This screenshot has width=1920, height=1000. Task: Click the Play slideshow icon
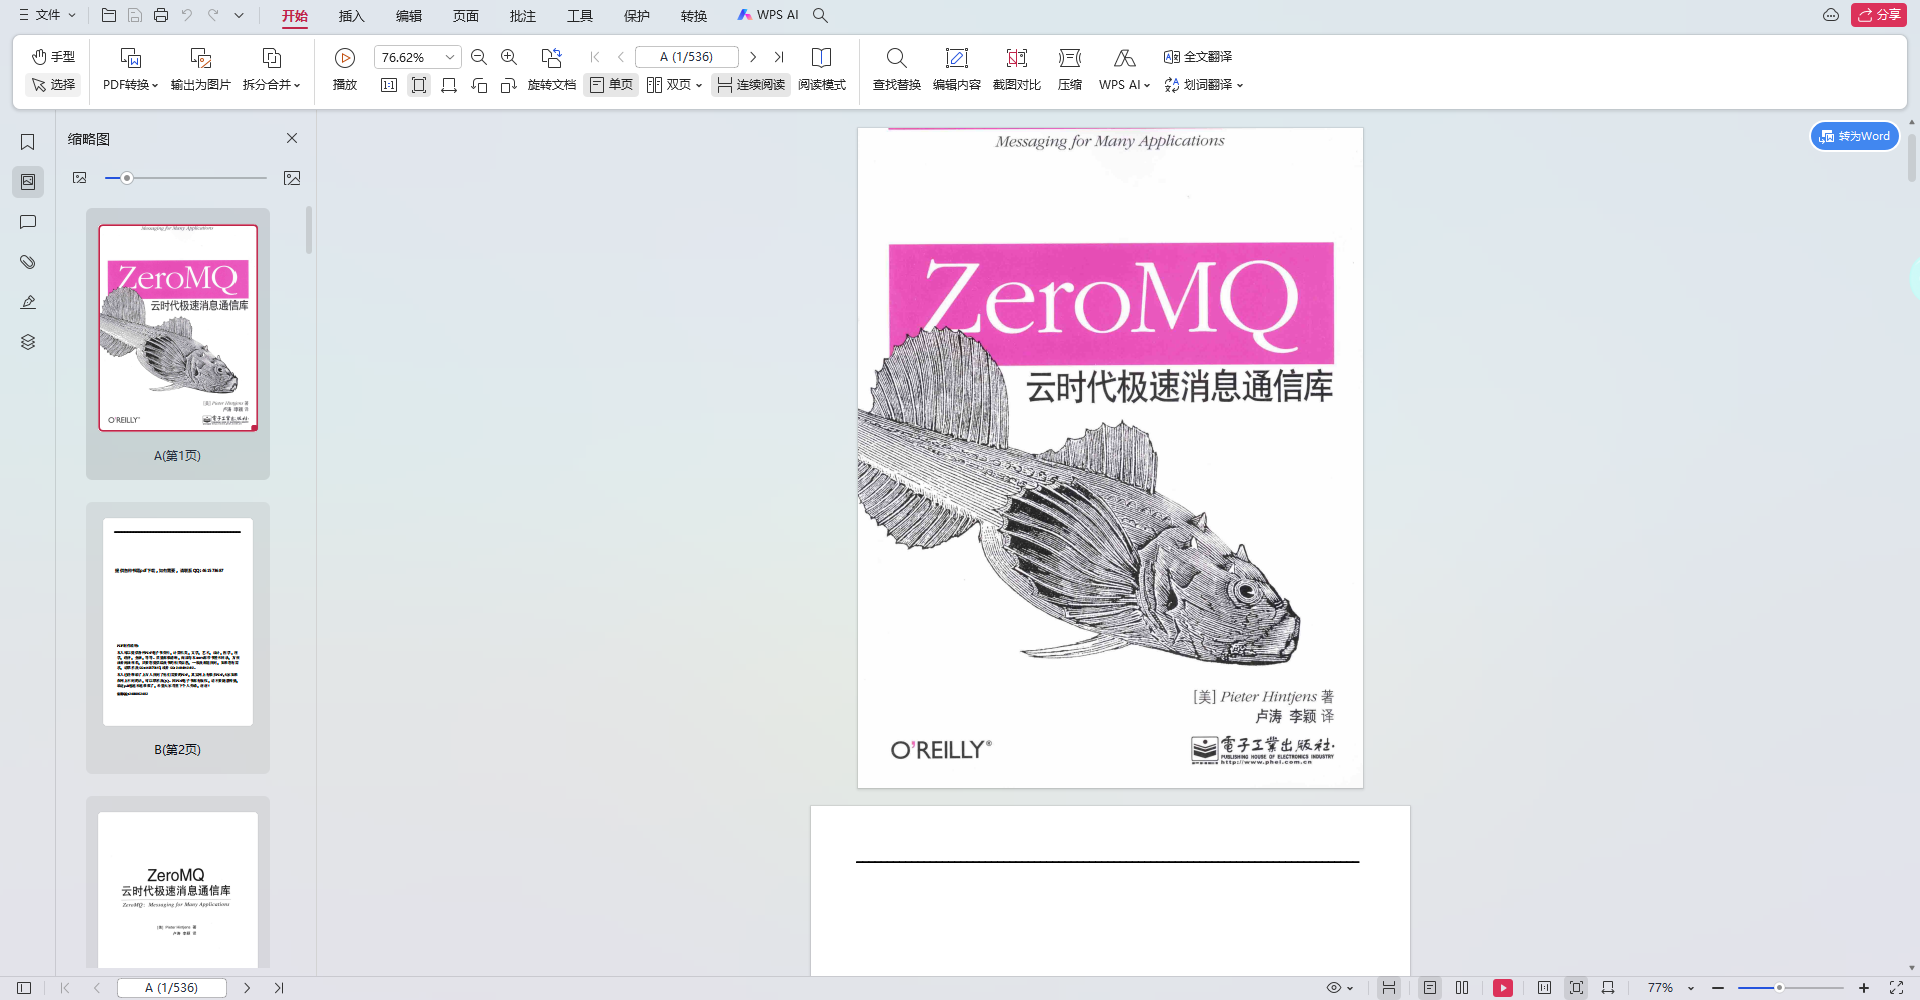click(x=345, y=58)
